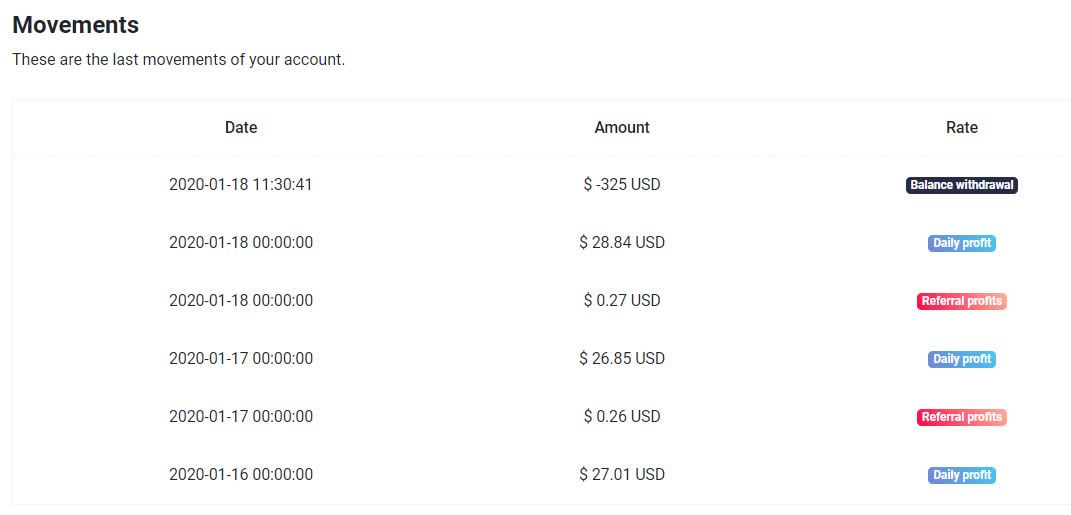The height and width of the screenshot is (515, 1071).
Task: Click Daily profit badge for $28.84
Action: click(962, 243)
